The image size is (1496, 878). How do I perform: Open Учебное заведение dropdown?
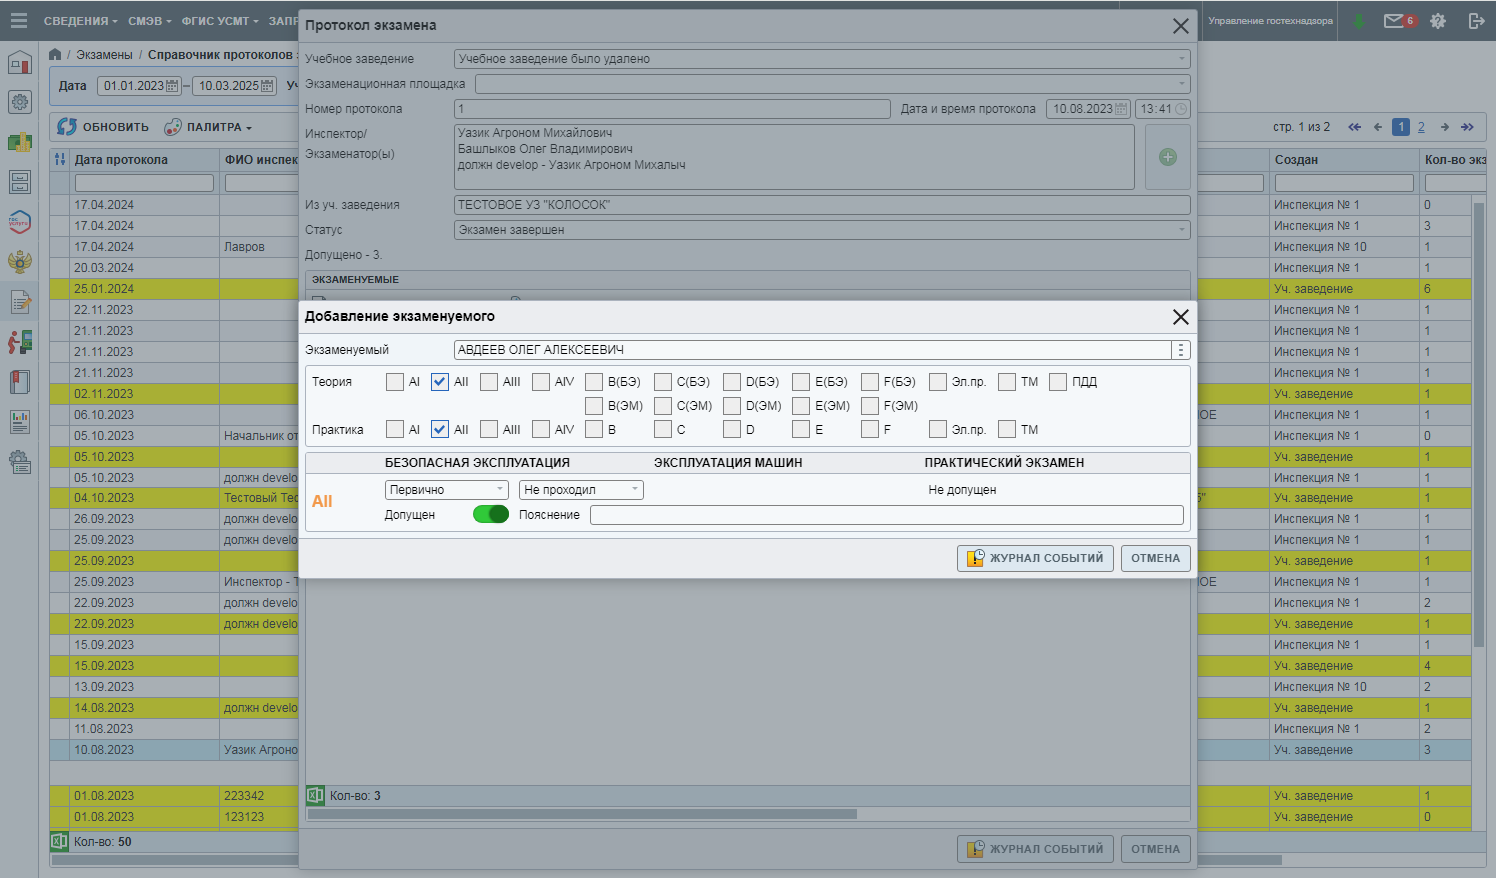(x=822, y=59)
